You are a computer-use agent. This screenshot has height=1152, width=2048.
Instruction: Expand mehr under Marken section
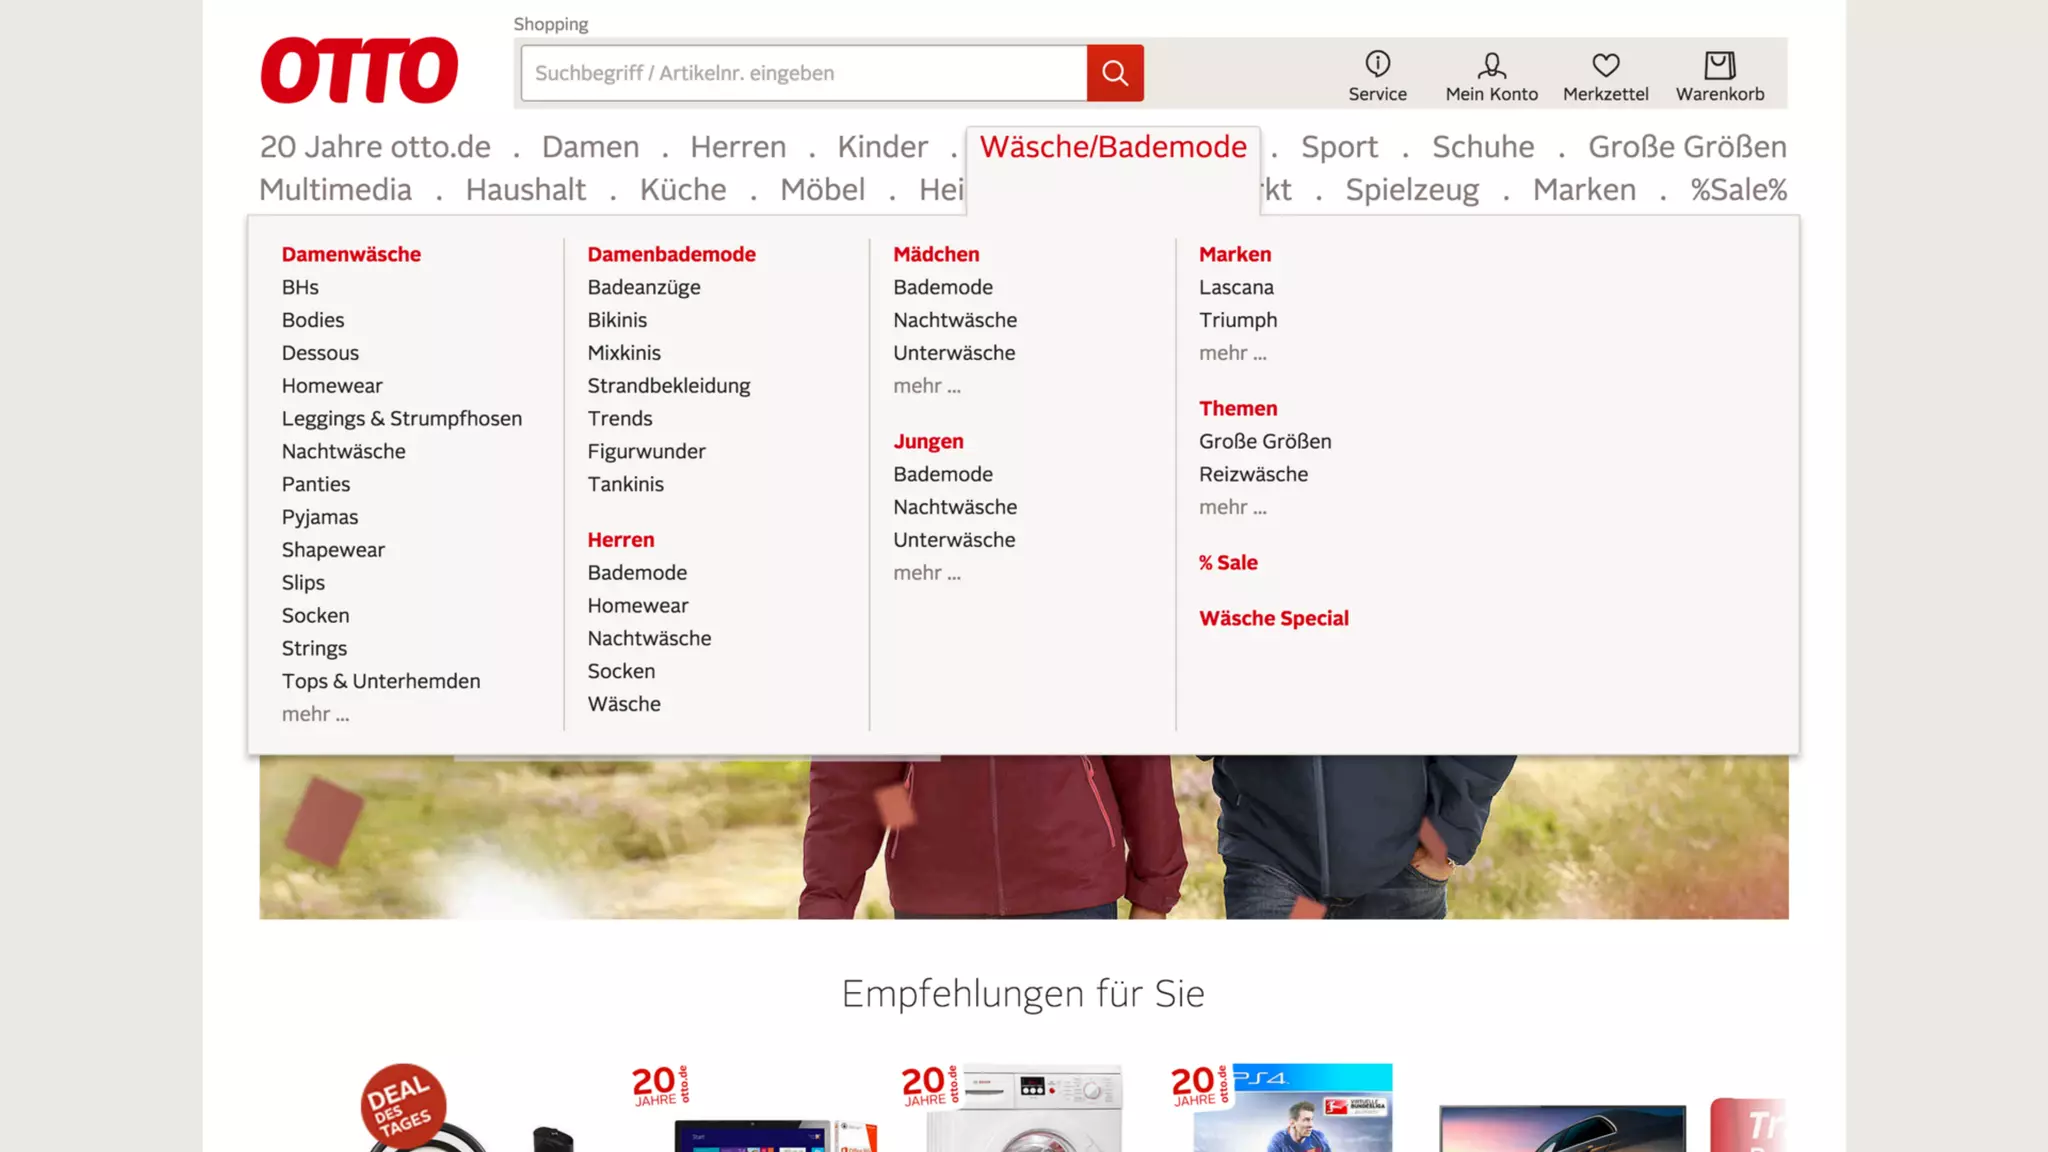1232,353
